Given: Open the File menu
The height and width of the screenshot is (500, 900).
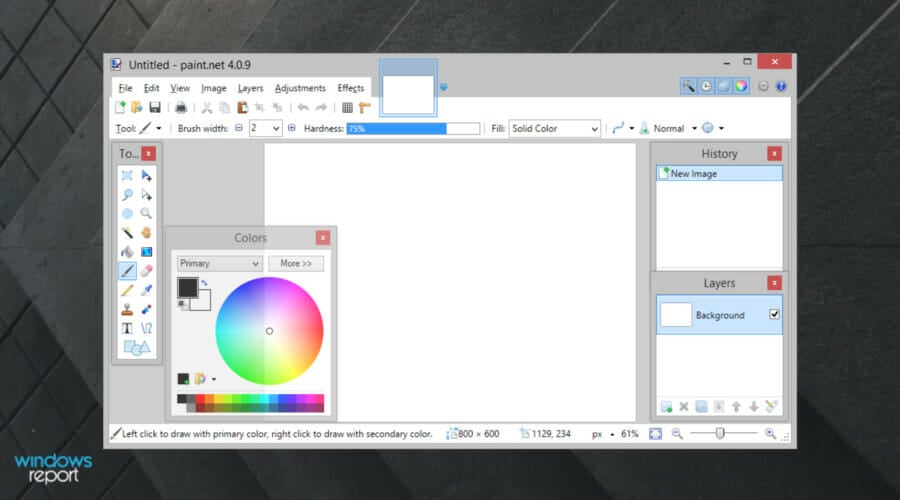Looking at the screenshot, I should tap(125, 88).
